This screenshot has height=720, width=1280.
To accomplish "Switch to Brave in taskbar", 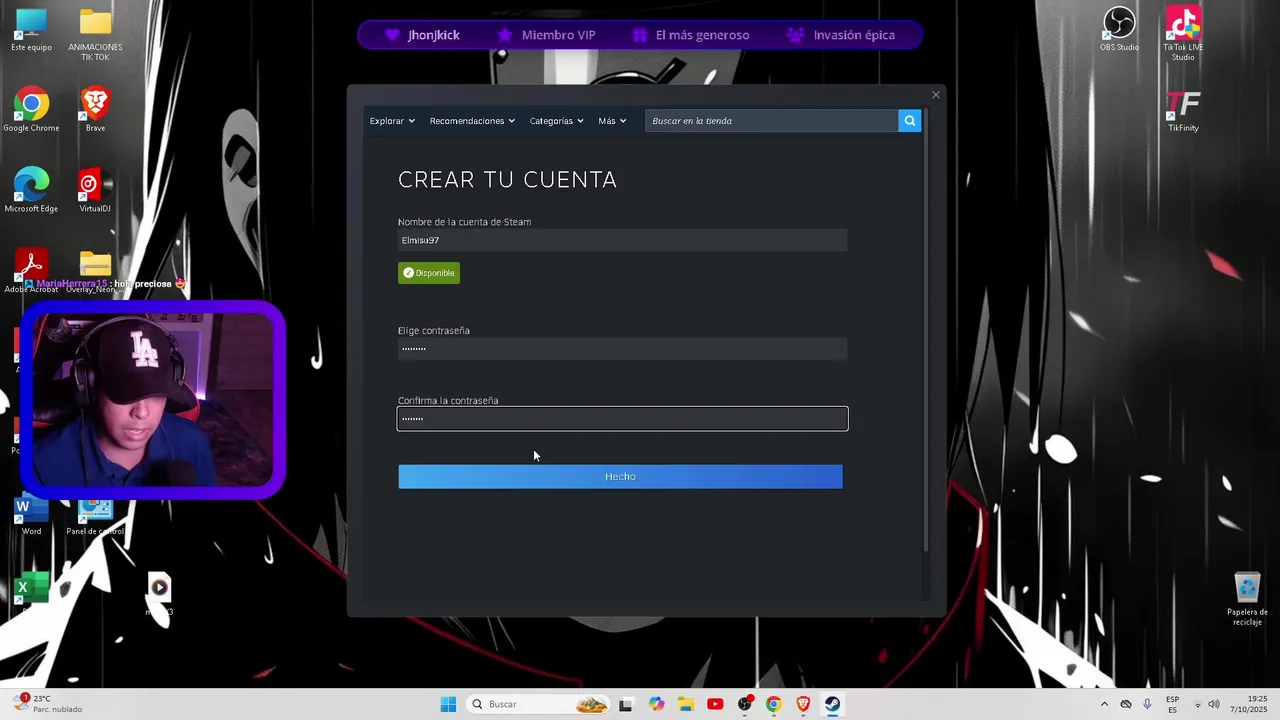I will point(803,704).
